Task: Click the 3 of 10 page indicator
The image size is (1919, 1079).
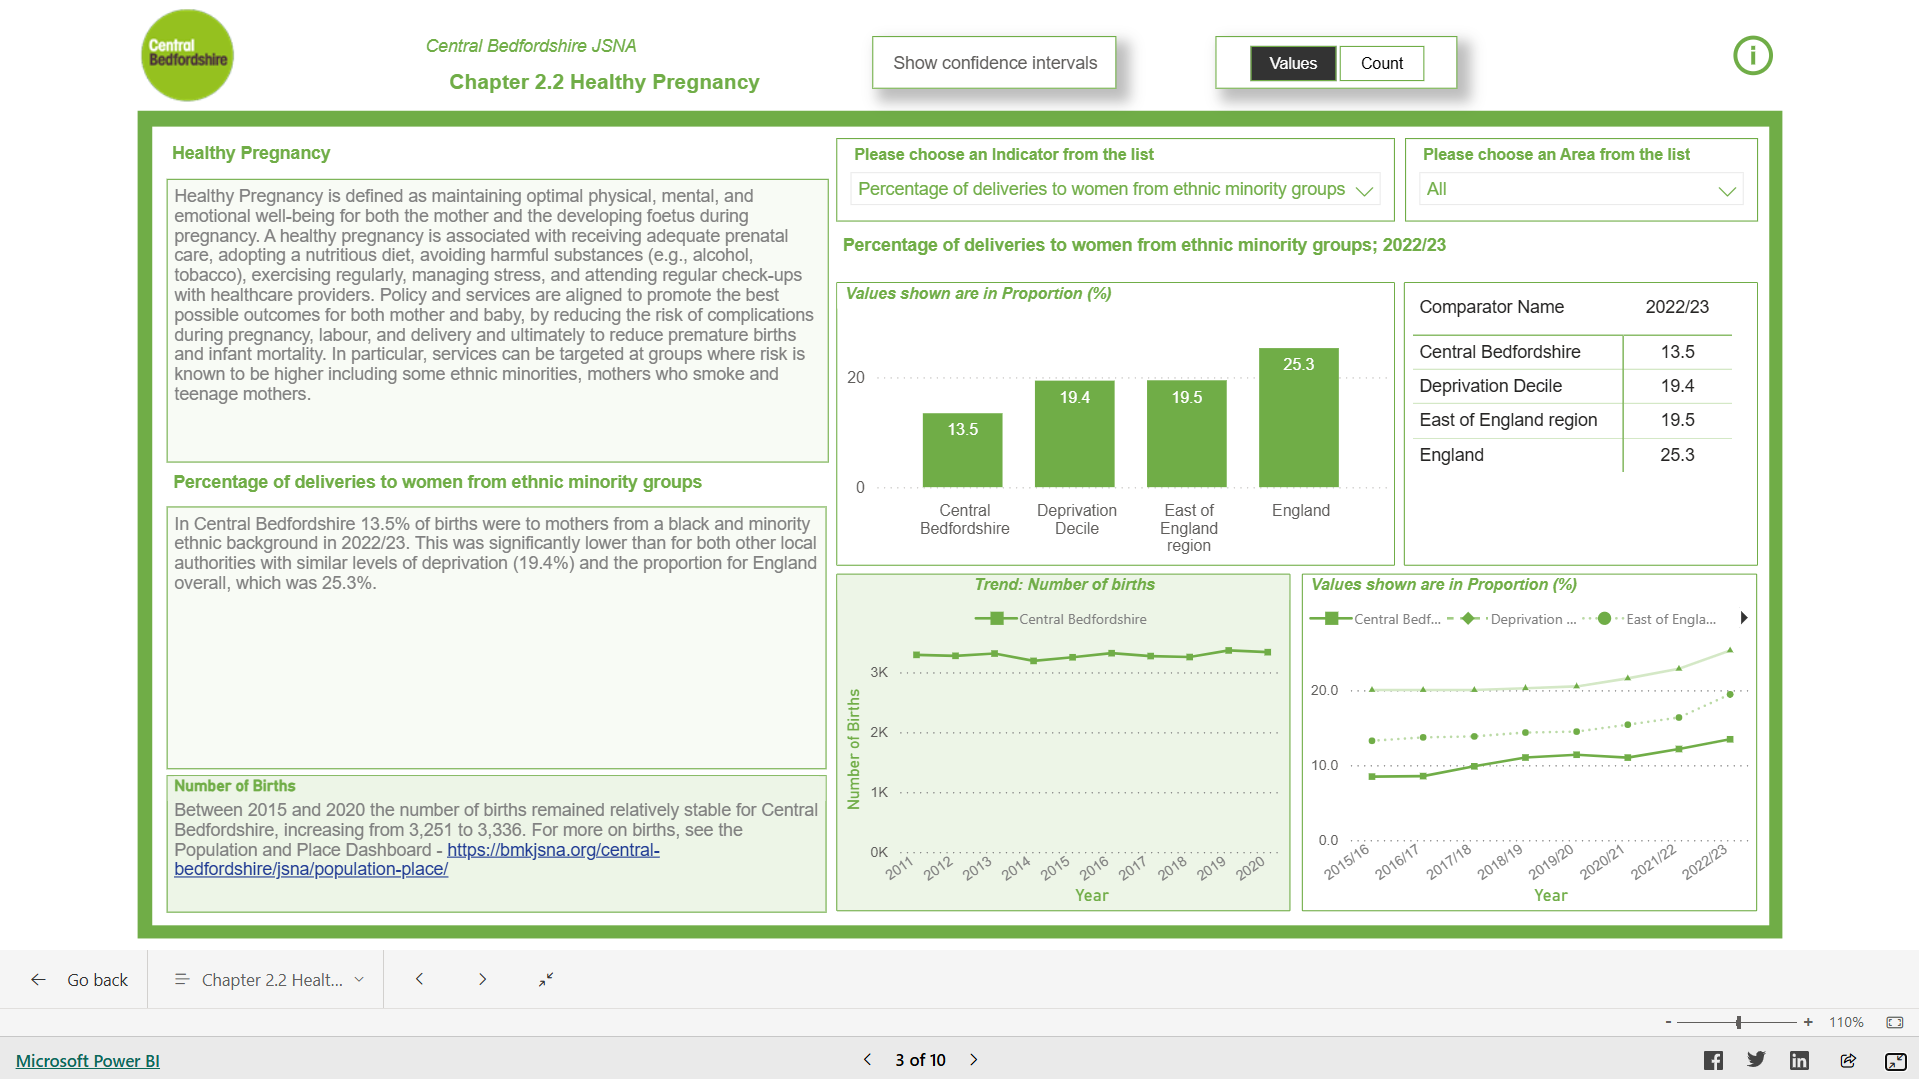Action: (x=920, y=1060)
